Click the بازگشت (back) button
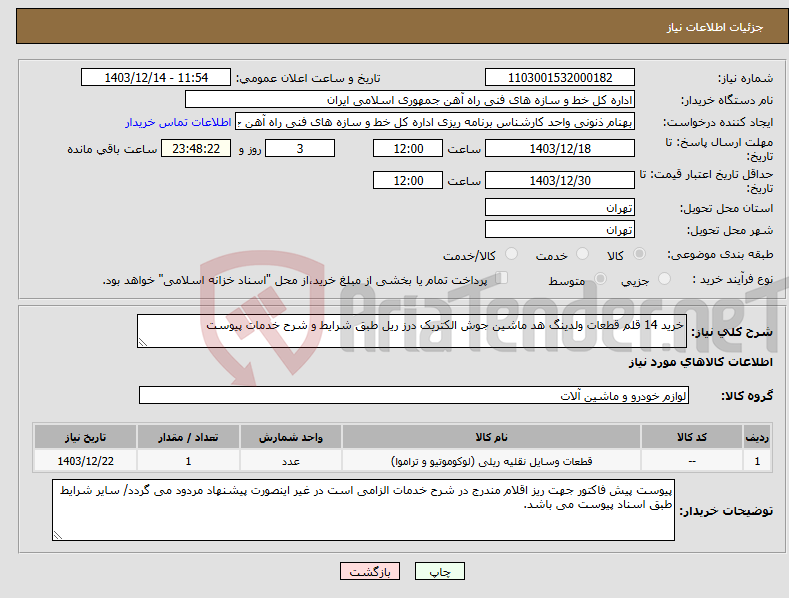 [370, 571]
